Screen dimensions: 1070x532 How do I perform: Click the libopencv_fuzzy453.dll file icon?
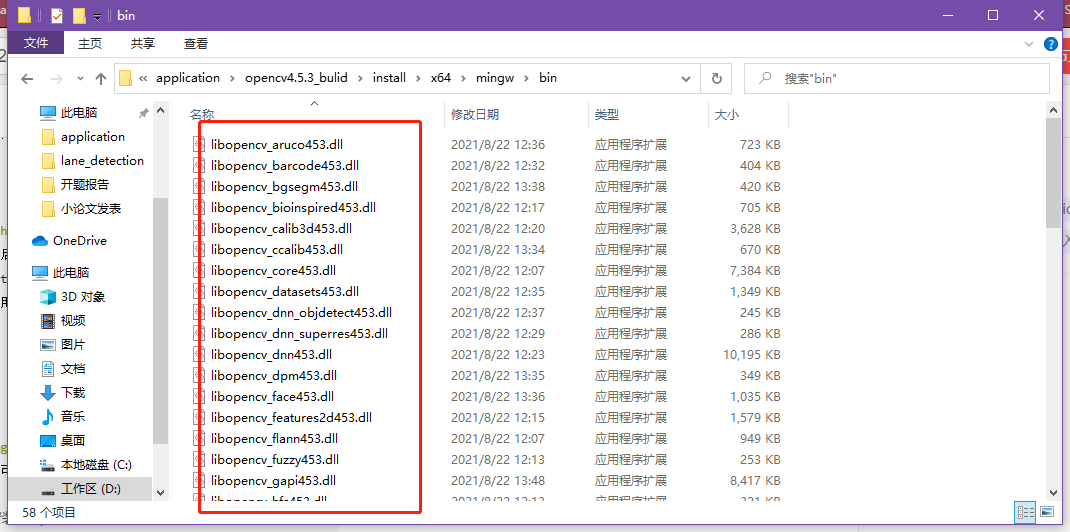(x=199, y=459)
